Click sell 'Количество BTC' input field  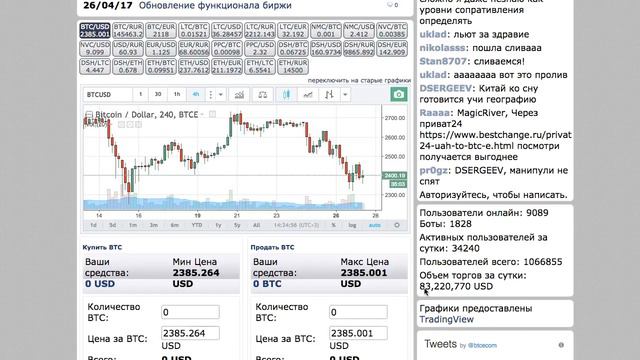point(358,312)
